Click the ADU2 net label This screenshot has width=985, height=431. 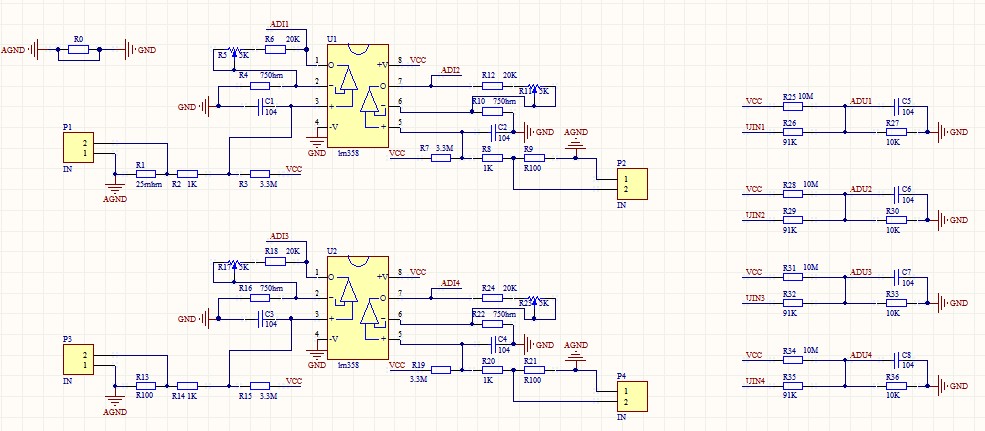point(861,188)
